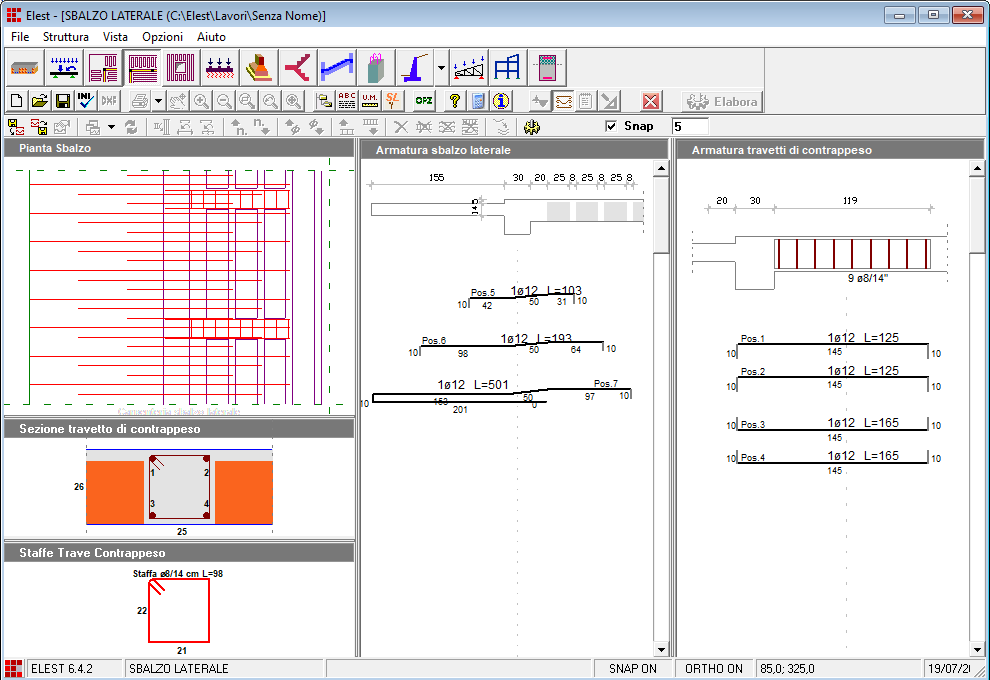
Task: Click the floppy disk save icon
Action: pyautogui.click(x=62, y=101)
